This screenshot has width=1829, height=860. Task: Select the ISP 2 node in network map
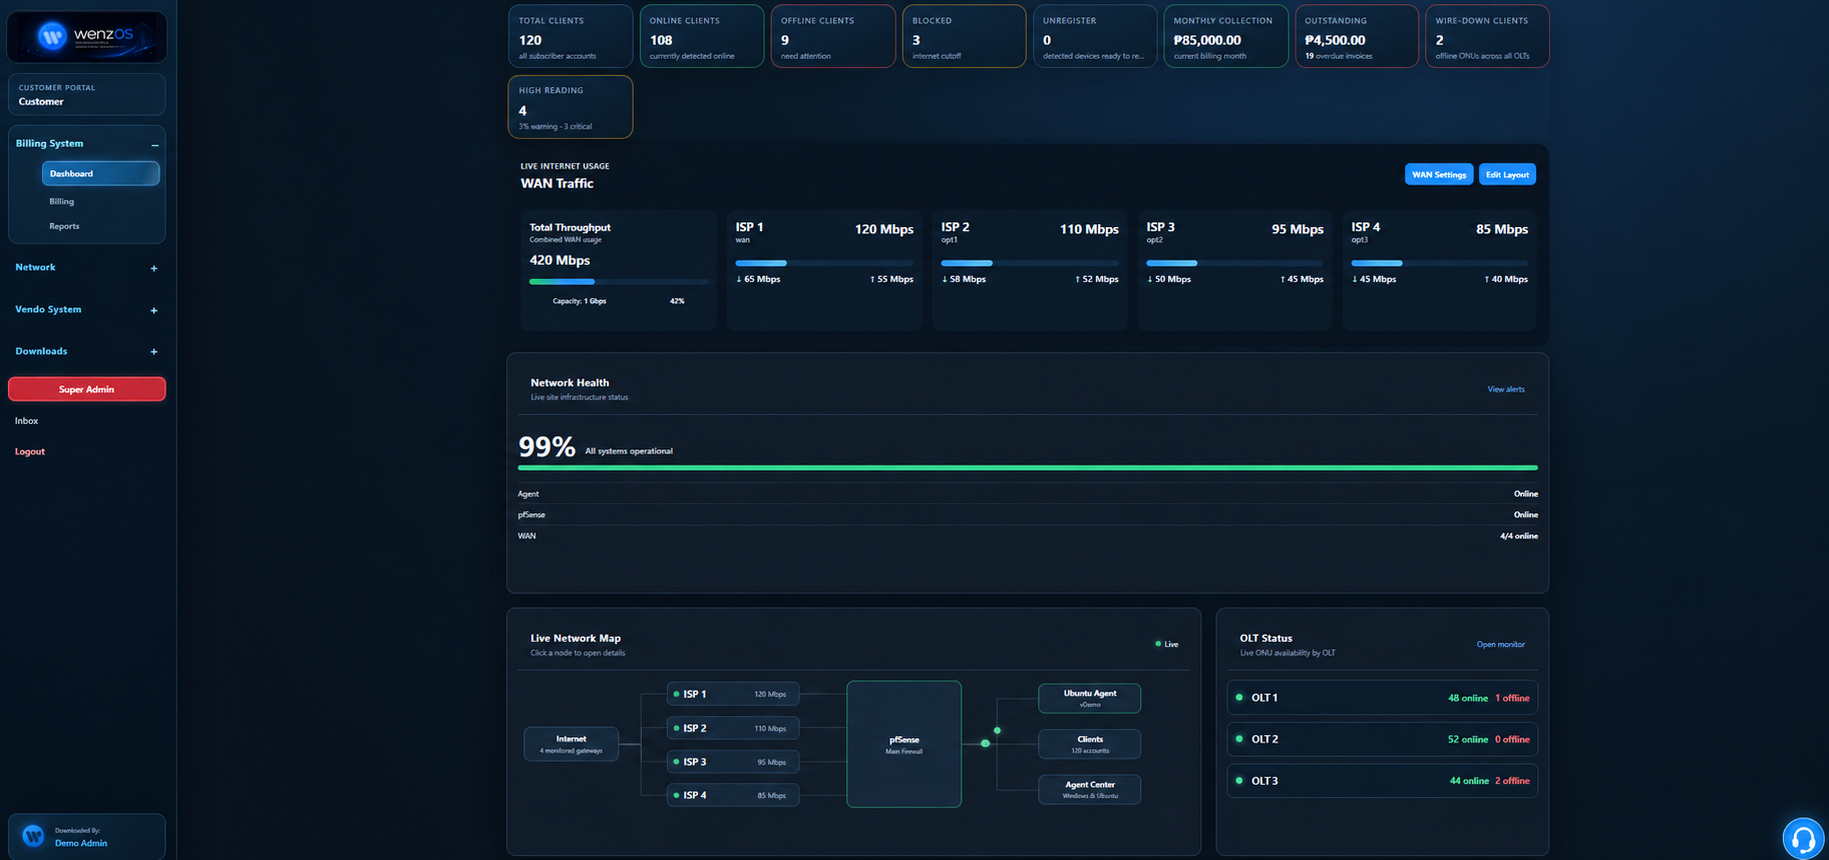[733, 728]
